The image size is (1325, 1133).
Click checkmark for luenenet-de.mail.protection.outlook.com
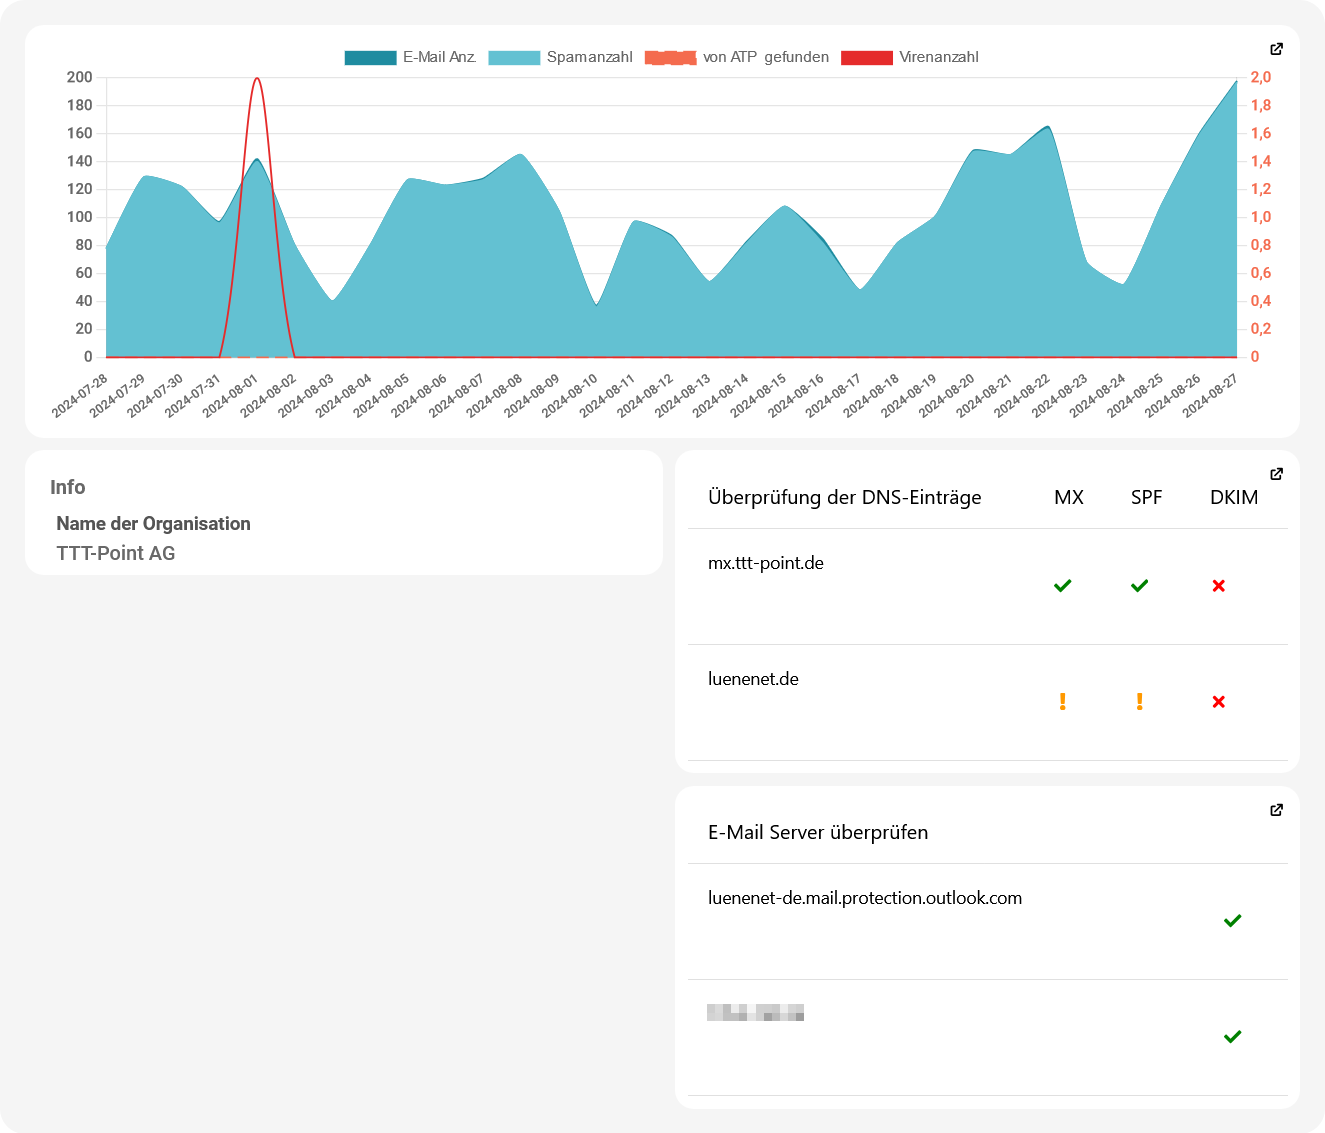click(1232, 920)
